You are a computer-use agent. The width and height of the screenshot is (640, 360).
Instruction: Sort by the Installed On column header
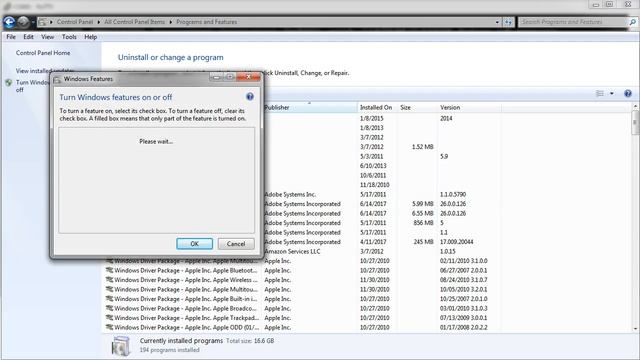click(x=376, y=107)
